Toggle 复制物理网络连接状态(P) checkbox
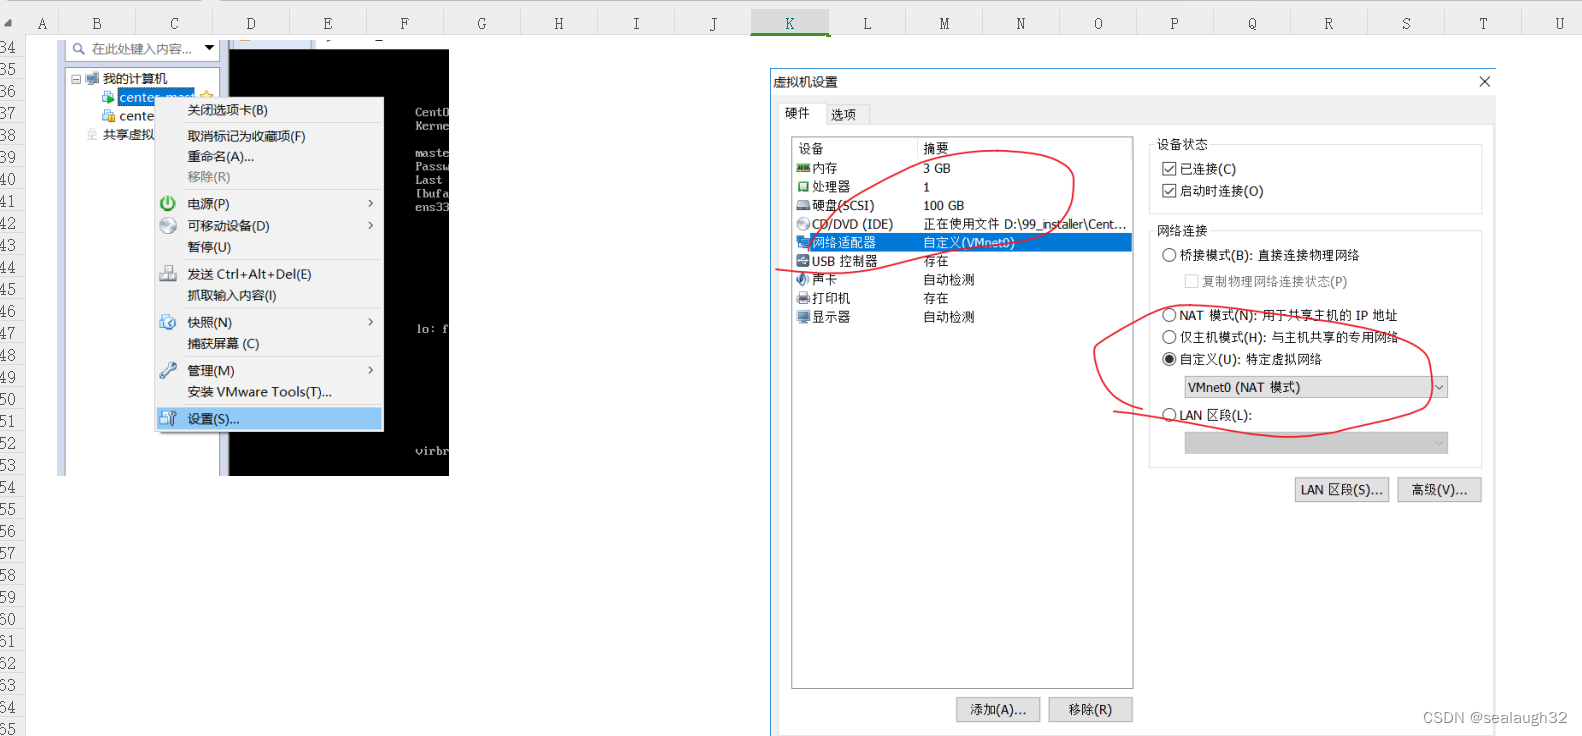Screen dimensions: 1582x736 [x=1191, y=281]
